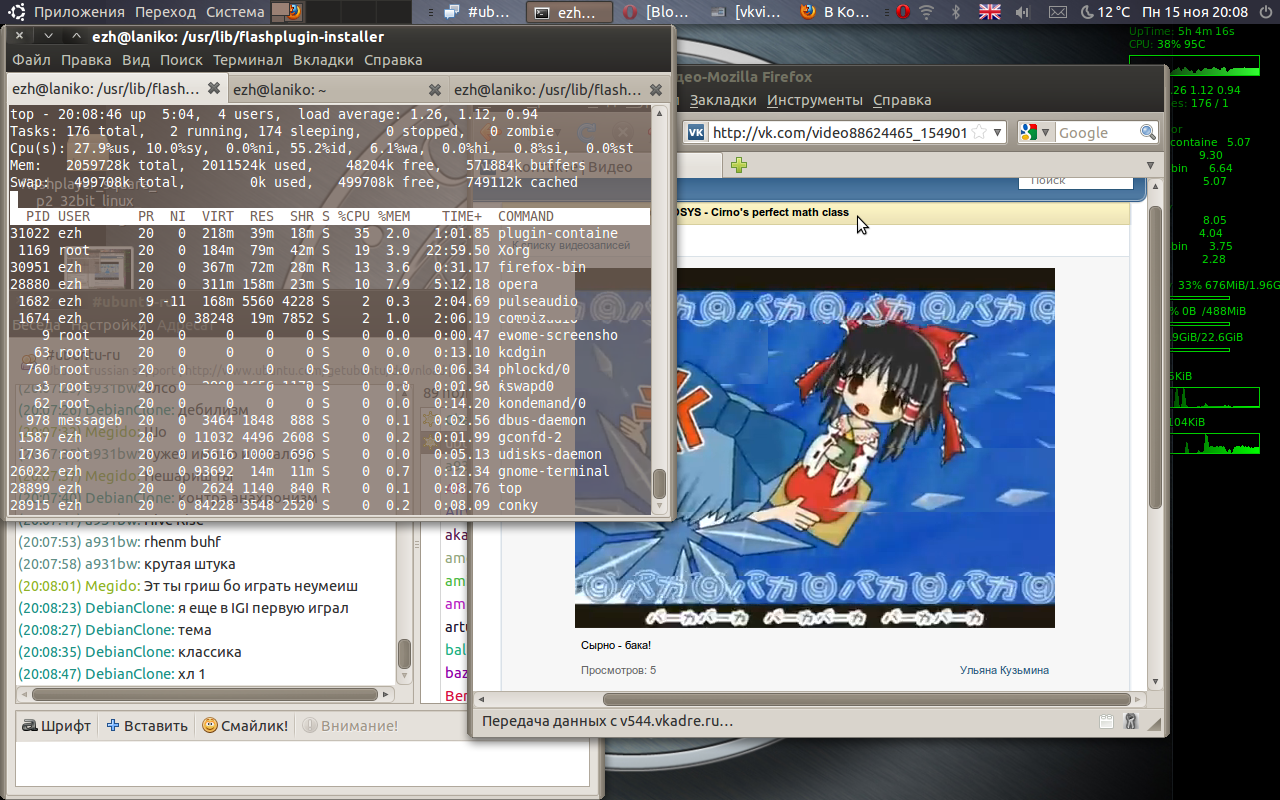Click the Вставить insert button in chat
This screenshot has width=1280, height=800.
pos(147,726)
